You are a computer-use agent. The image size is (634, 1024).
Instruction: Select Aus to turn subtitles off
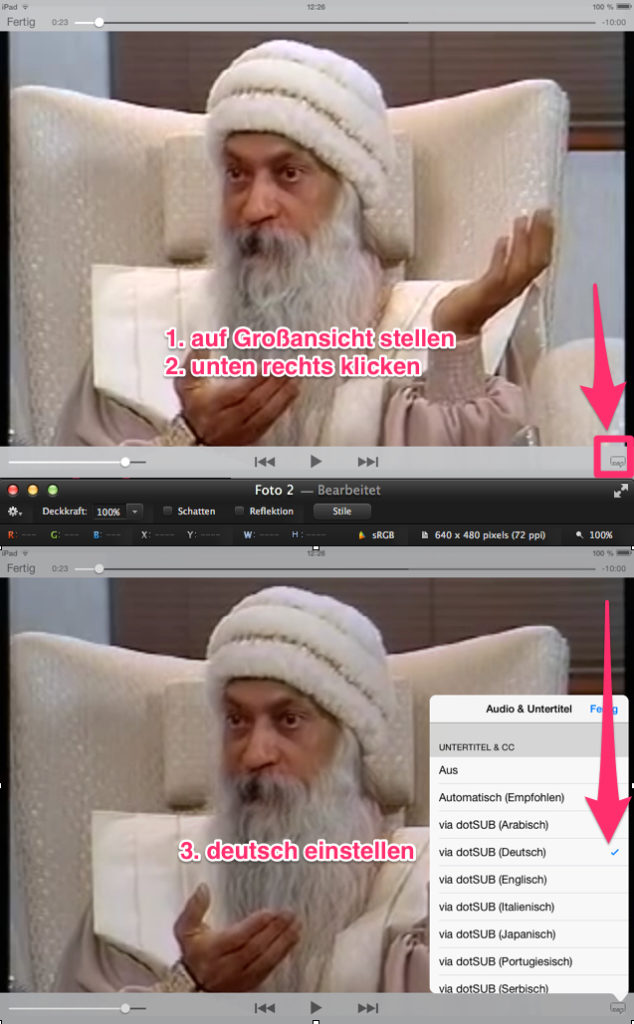(x=529, y=770)
